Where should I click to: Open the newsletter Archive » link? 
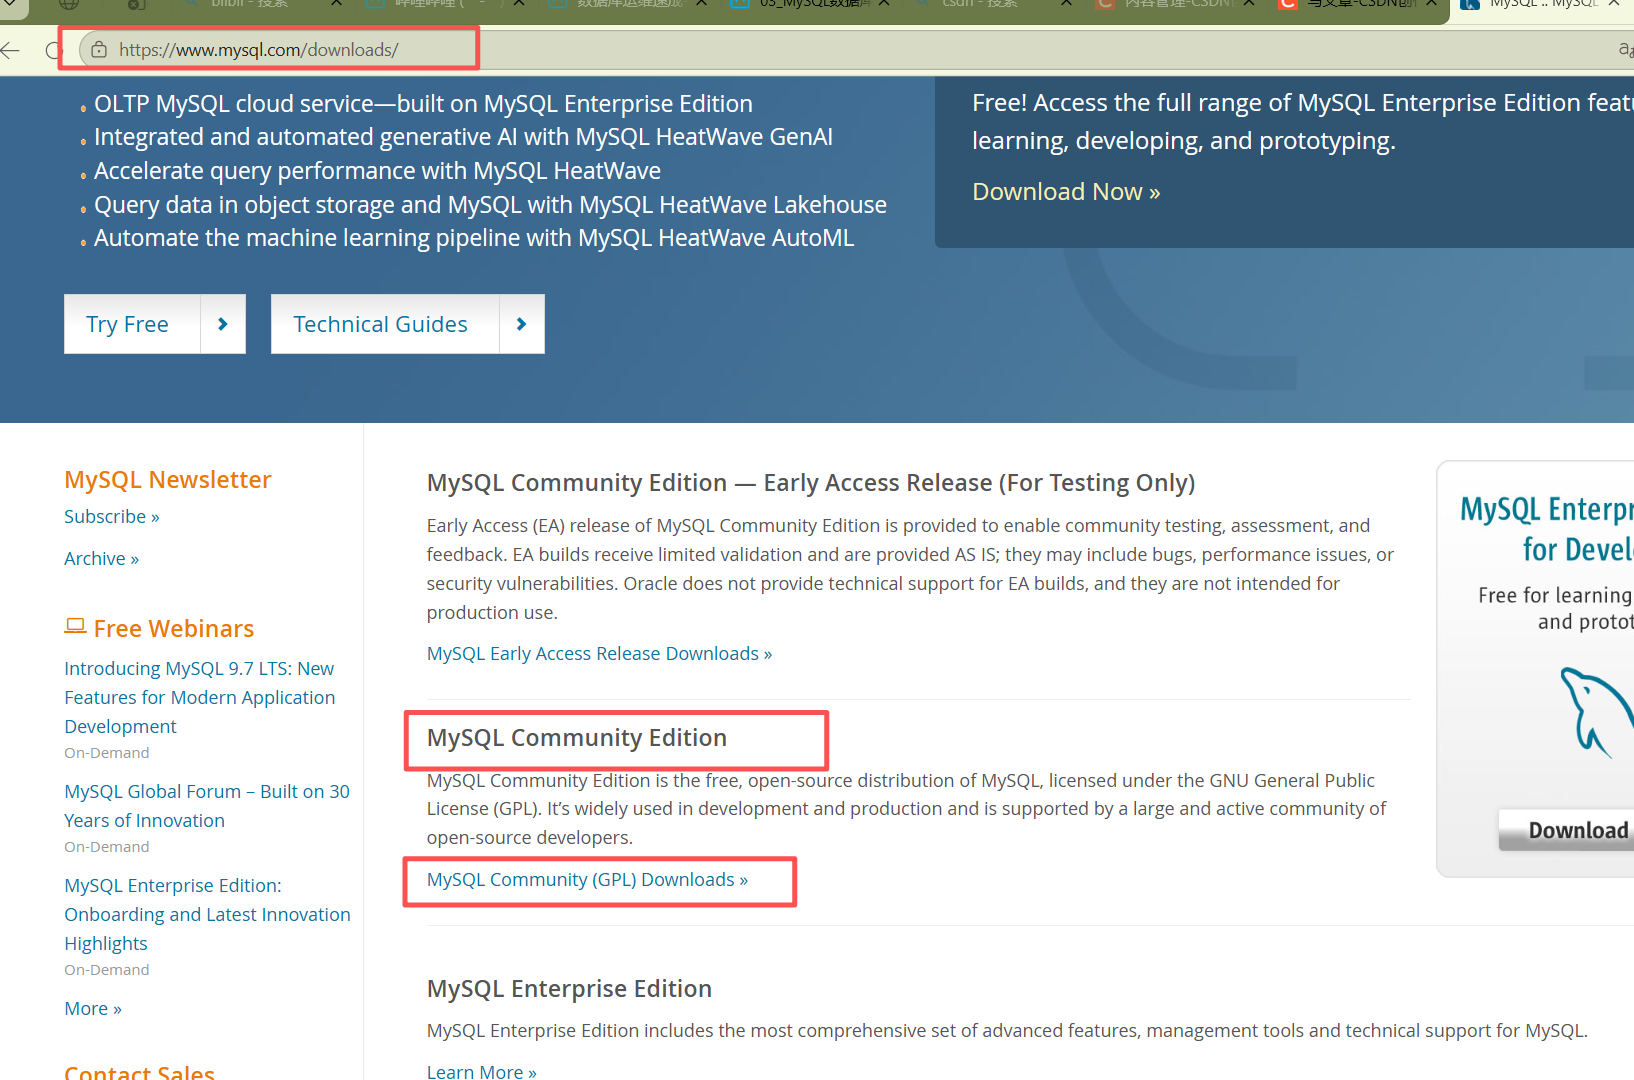pyautogui.click(x=102, y=558)
